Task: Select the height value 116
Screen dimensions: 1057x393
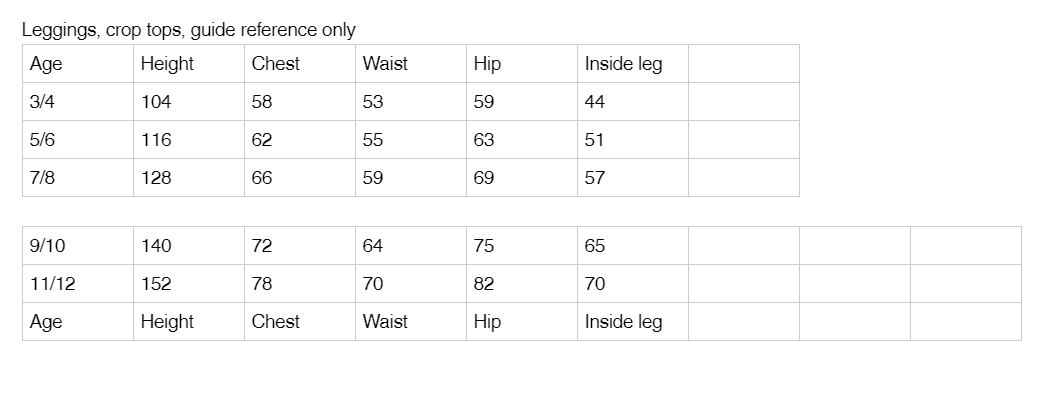Action: (189, 140)
